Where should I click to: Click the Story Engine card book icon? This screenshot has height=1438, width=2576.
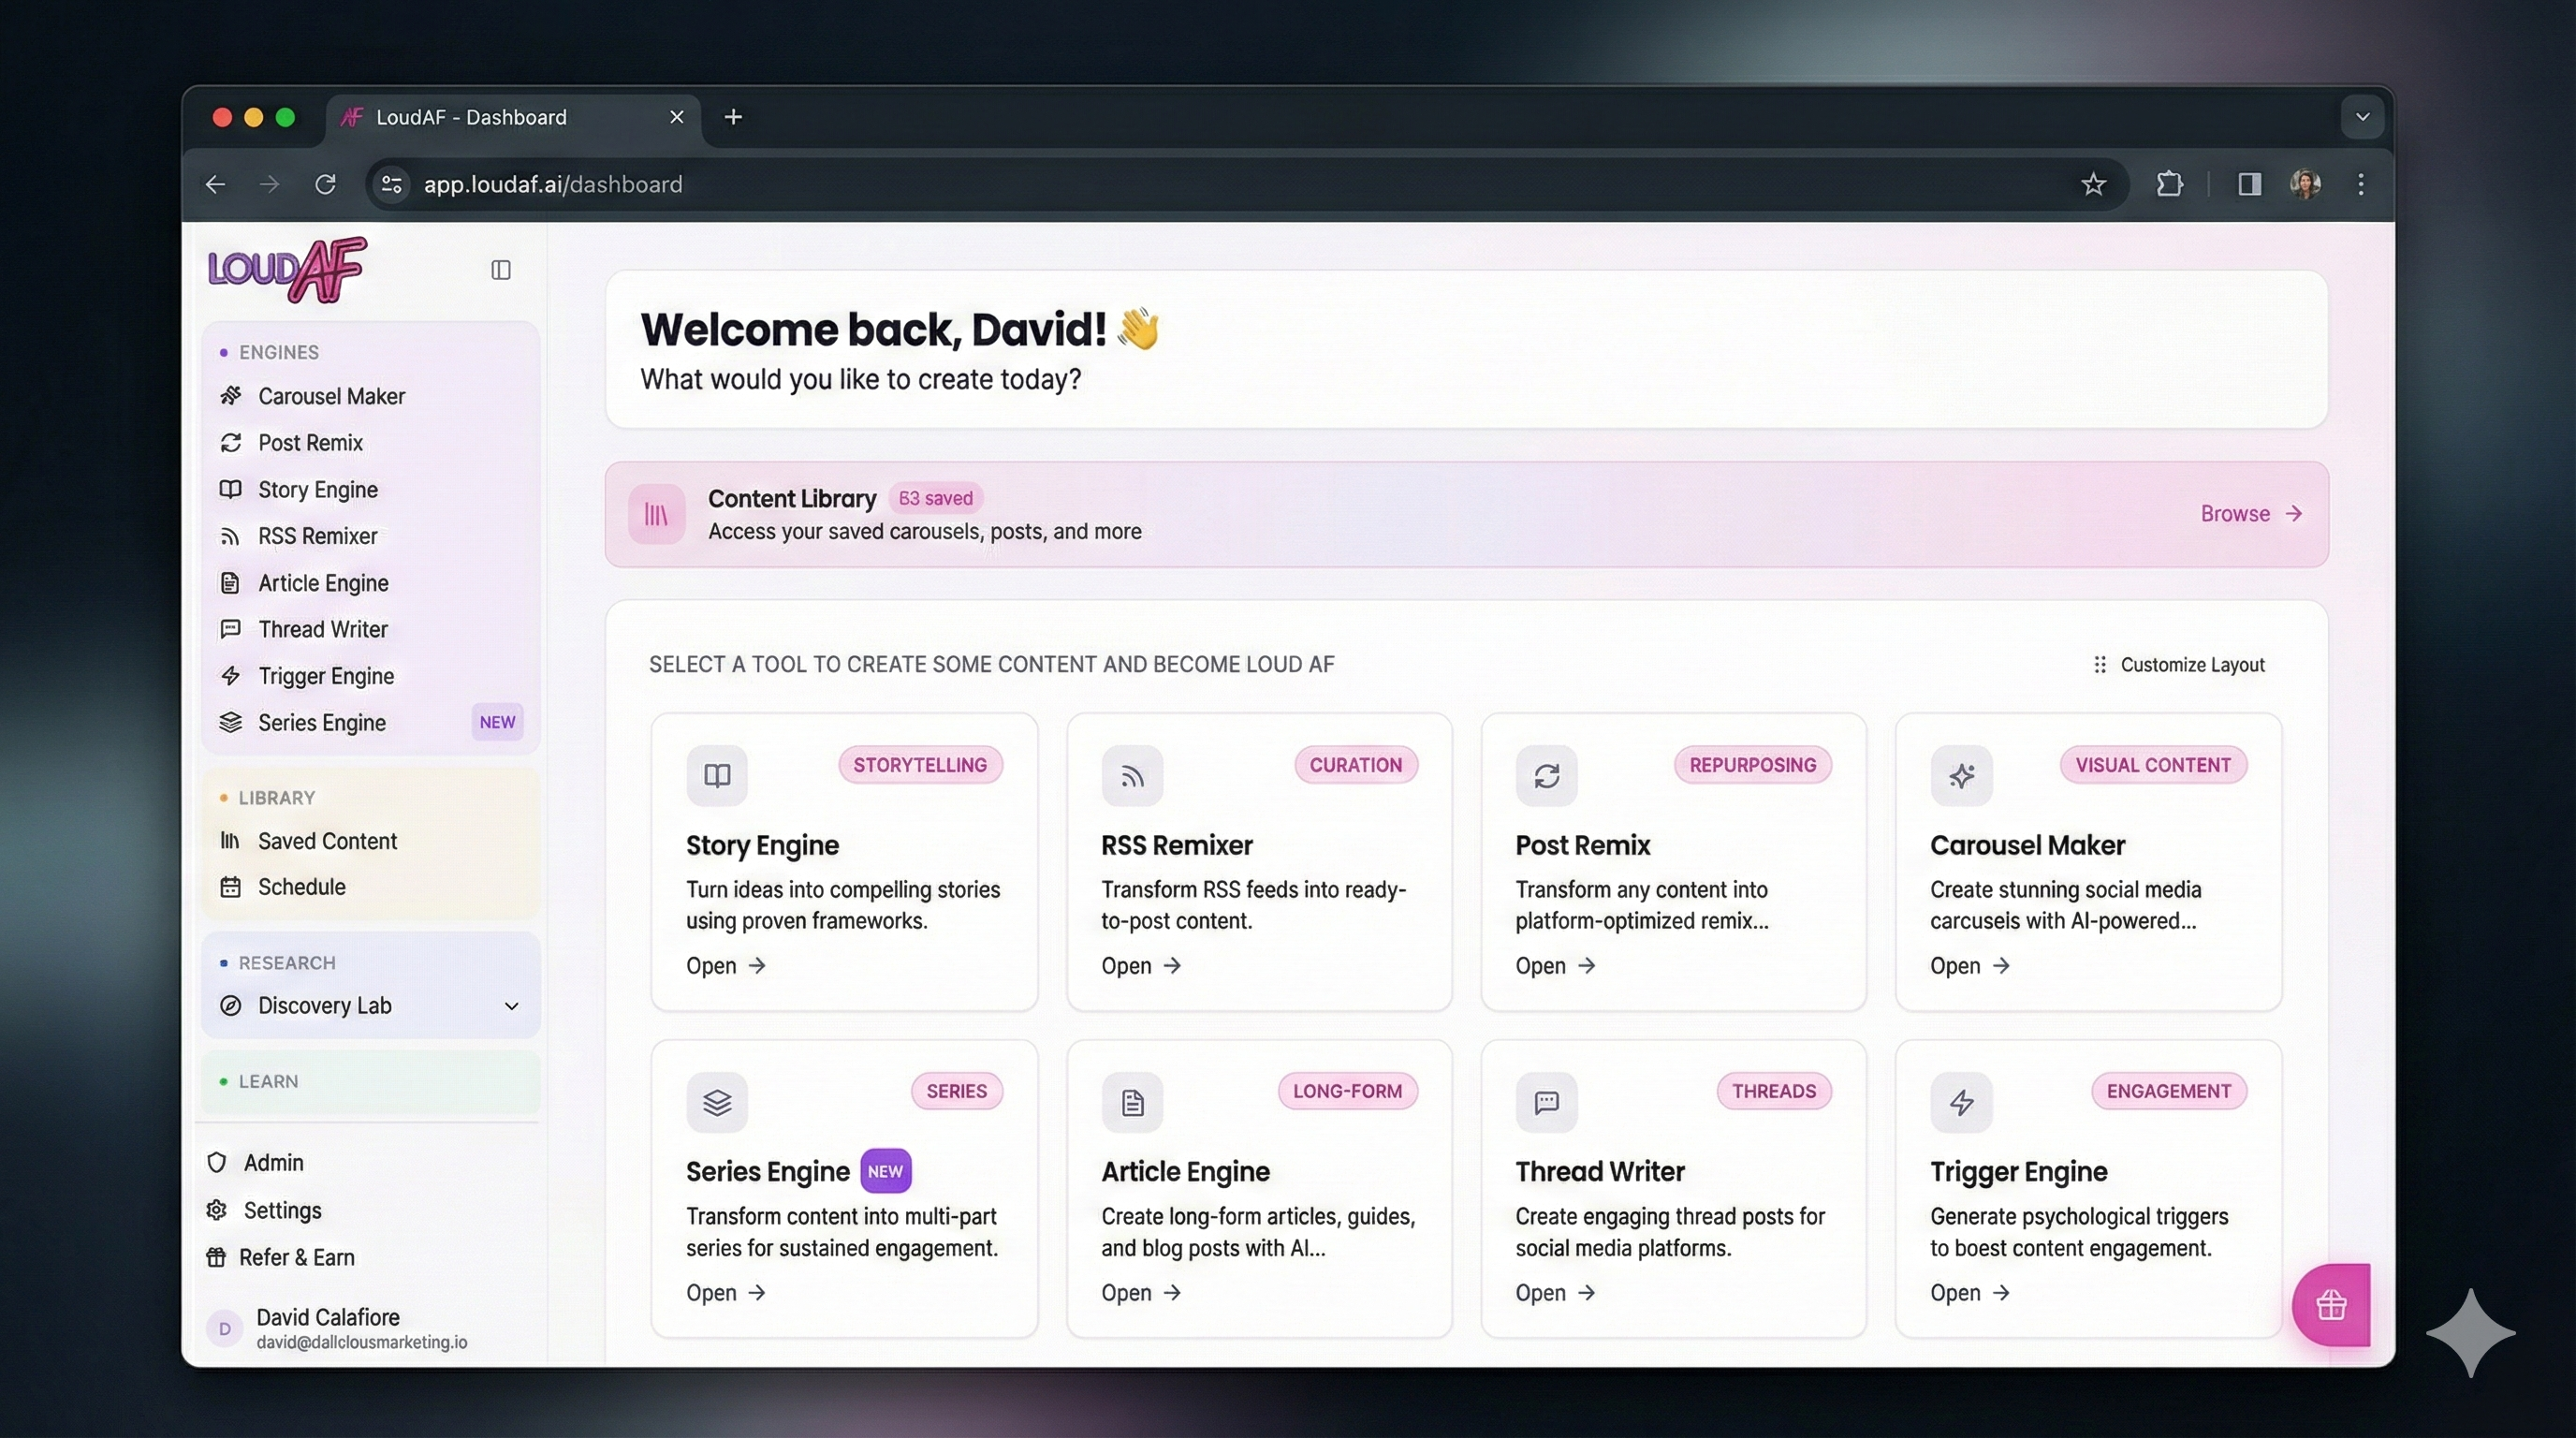coord(717,775)
